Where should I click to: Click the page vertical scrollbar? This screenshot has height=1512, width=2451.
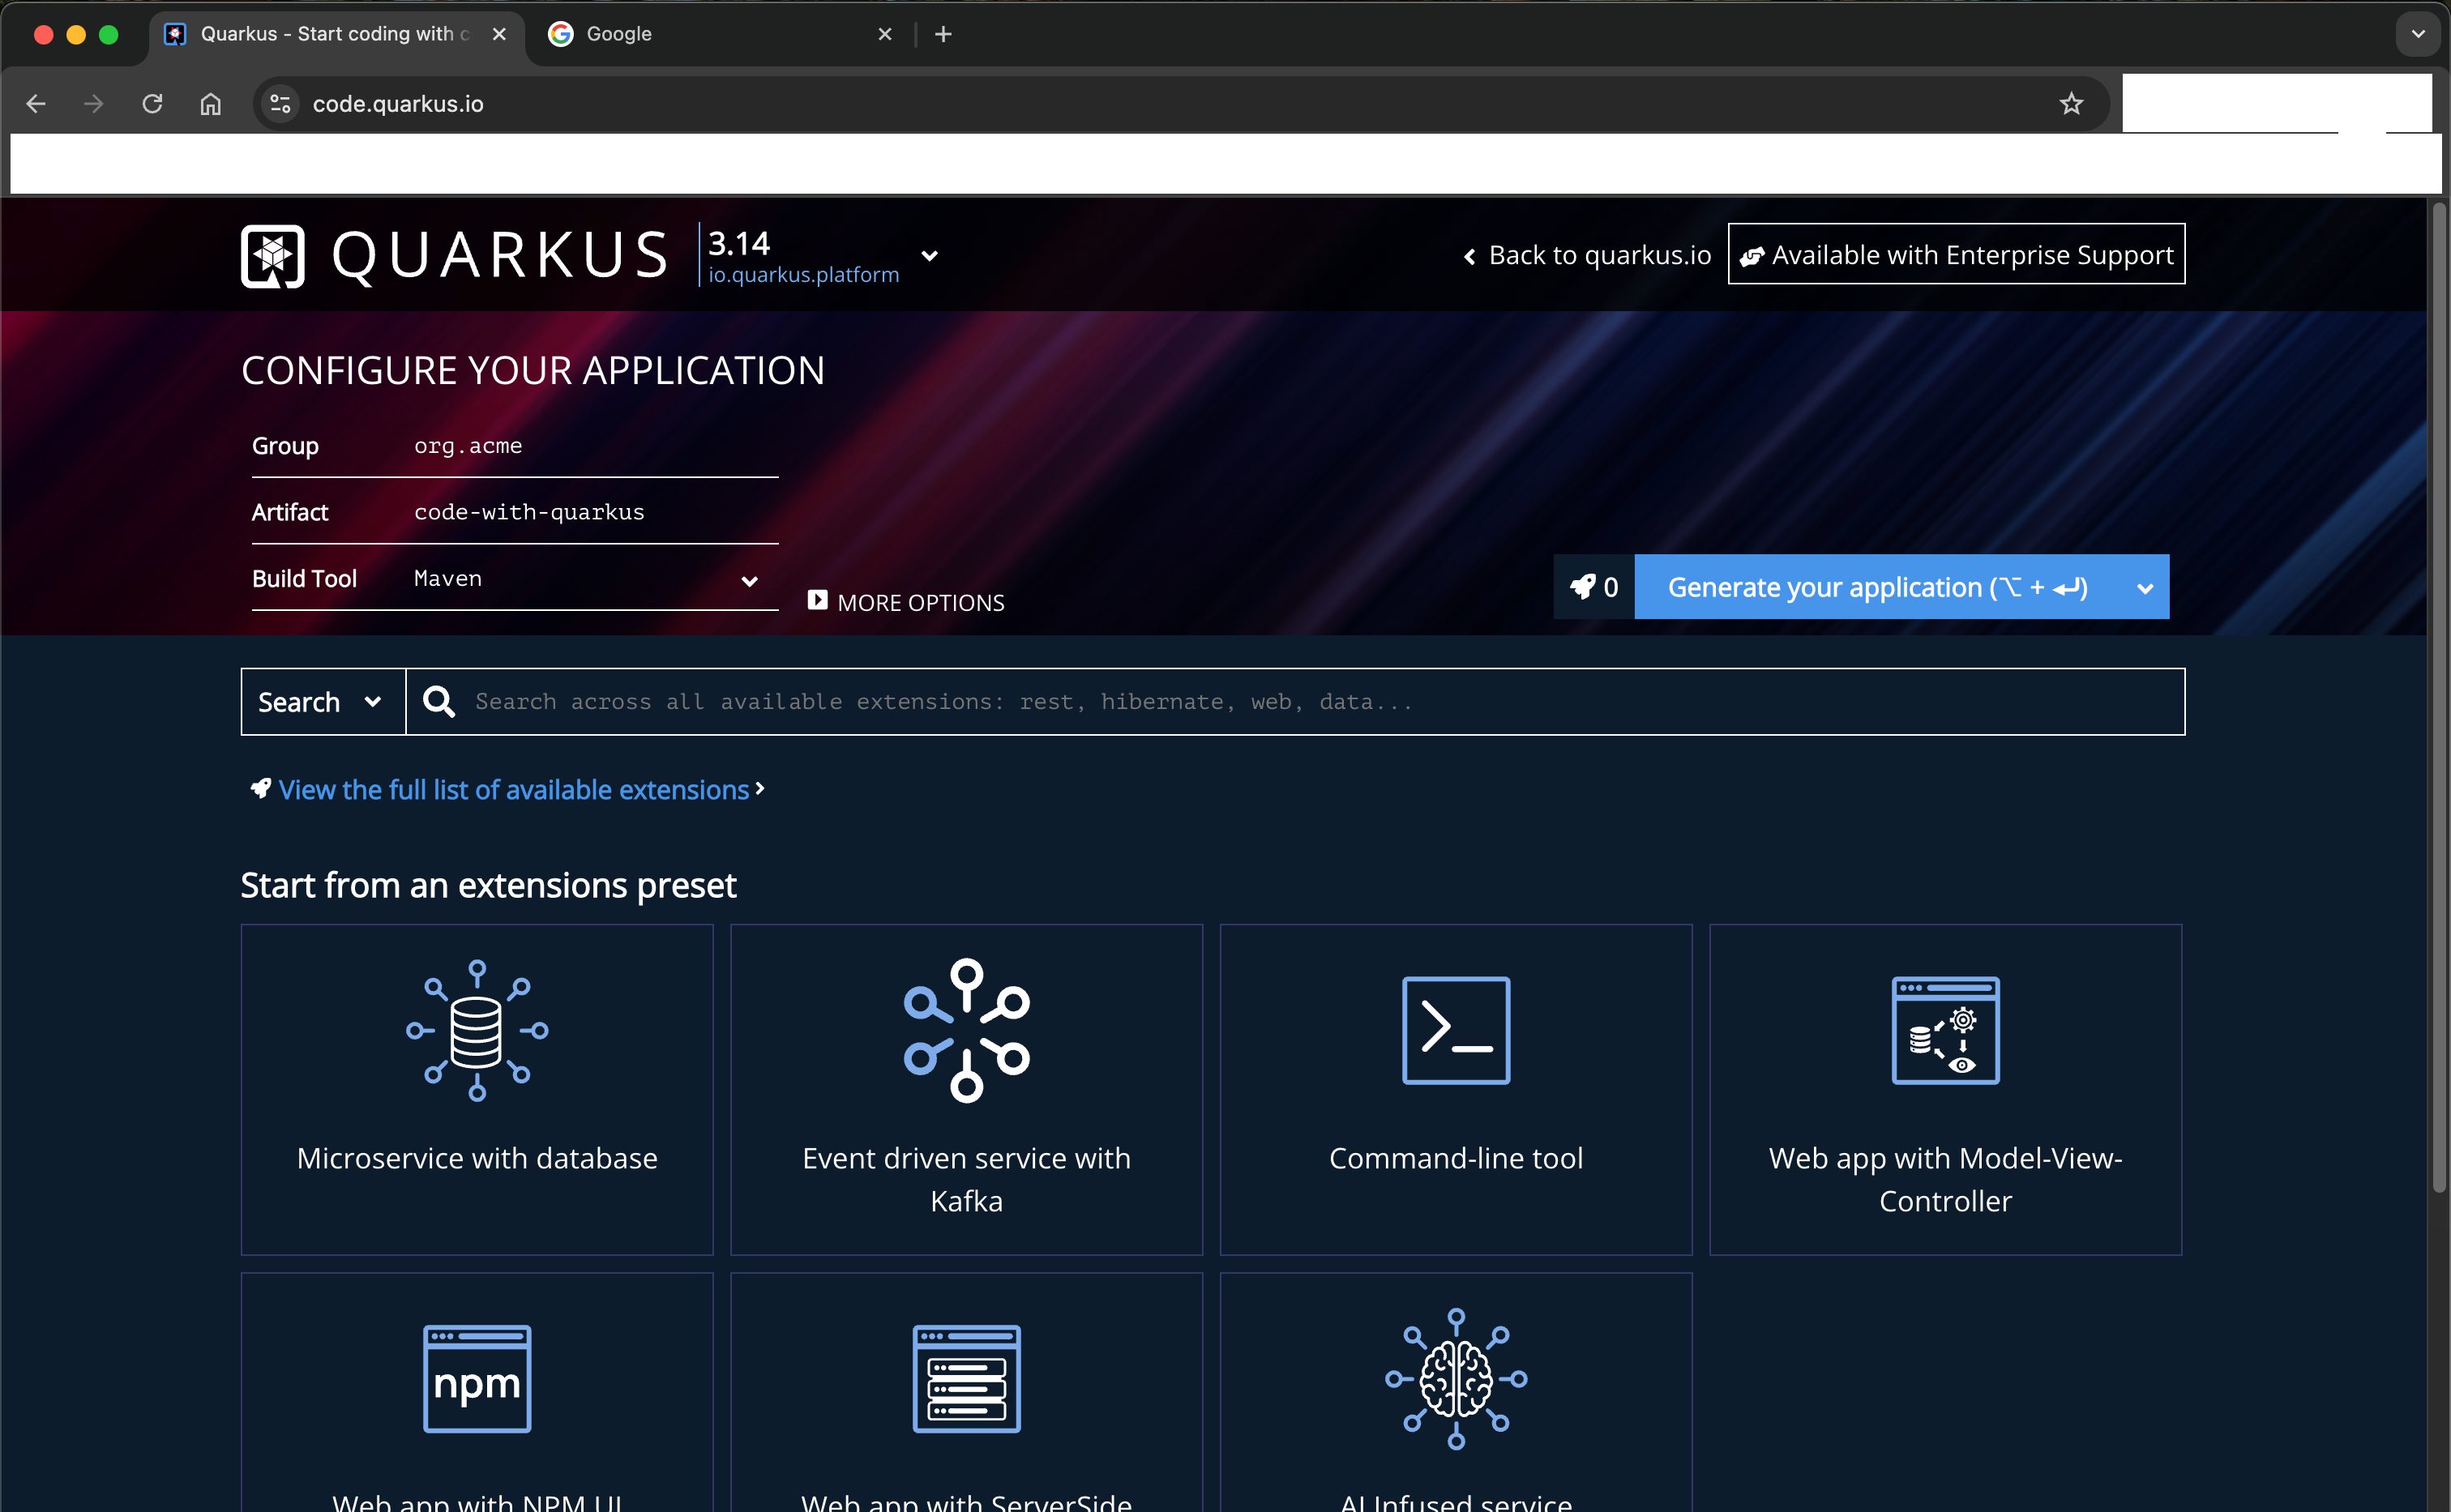(2438, 697)
